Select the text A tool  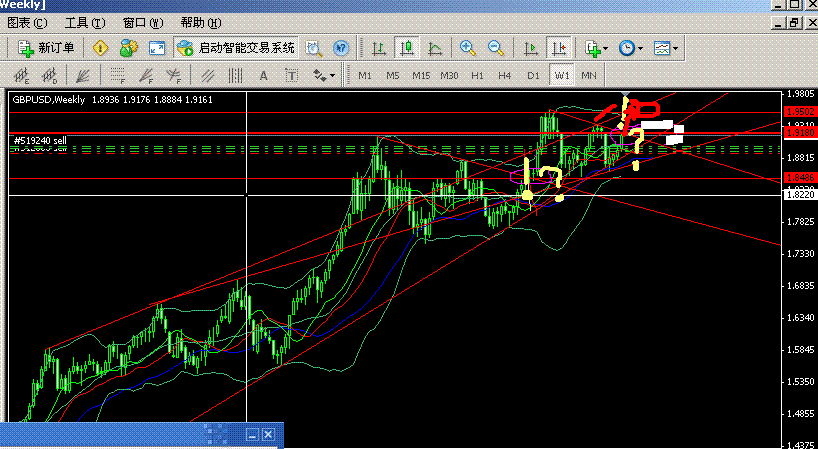(x=263, y=76)
